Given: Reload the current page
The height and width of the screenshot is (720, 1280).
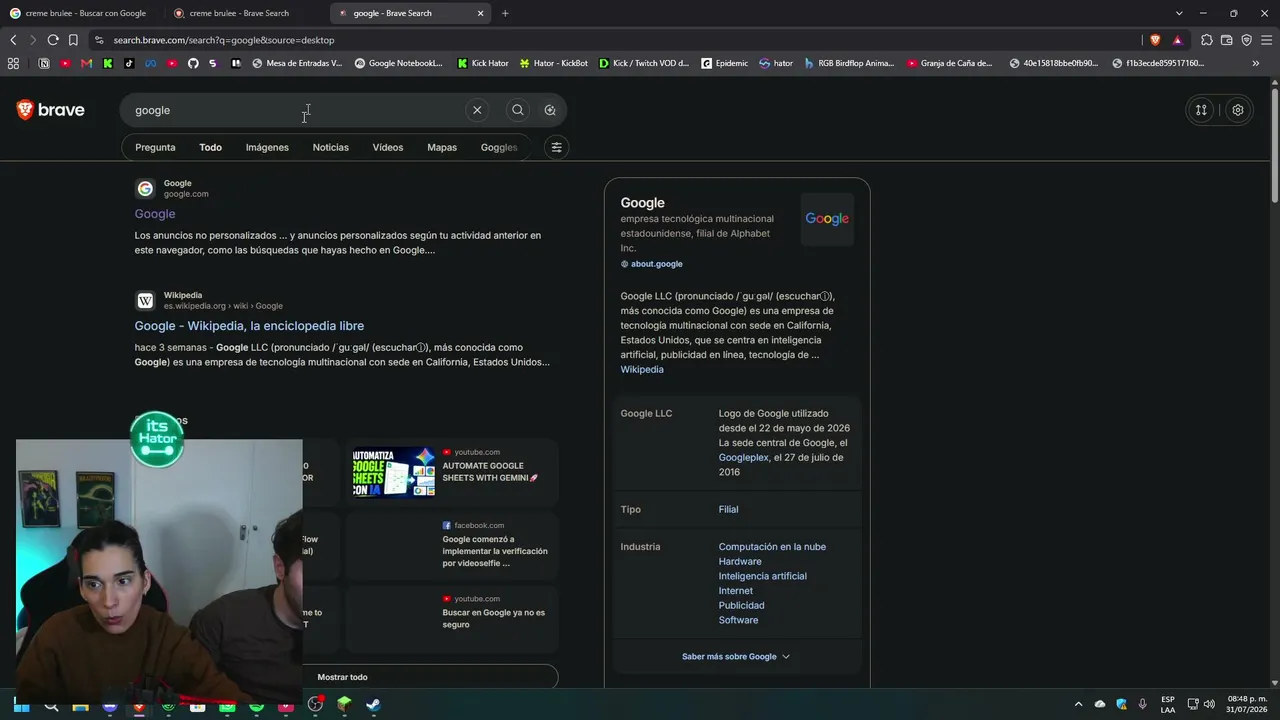Looking at the screenshot, I should [53, 40].
